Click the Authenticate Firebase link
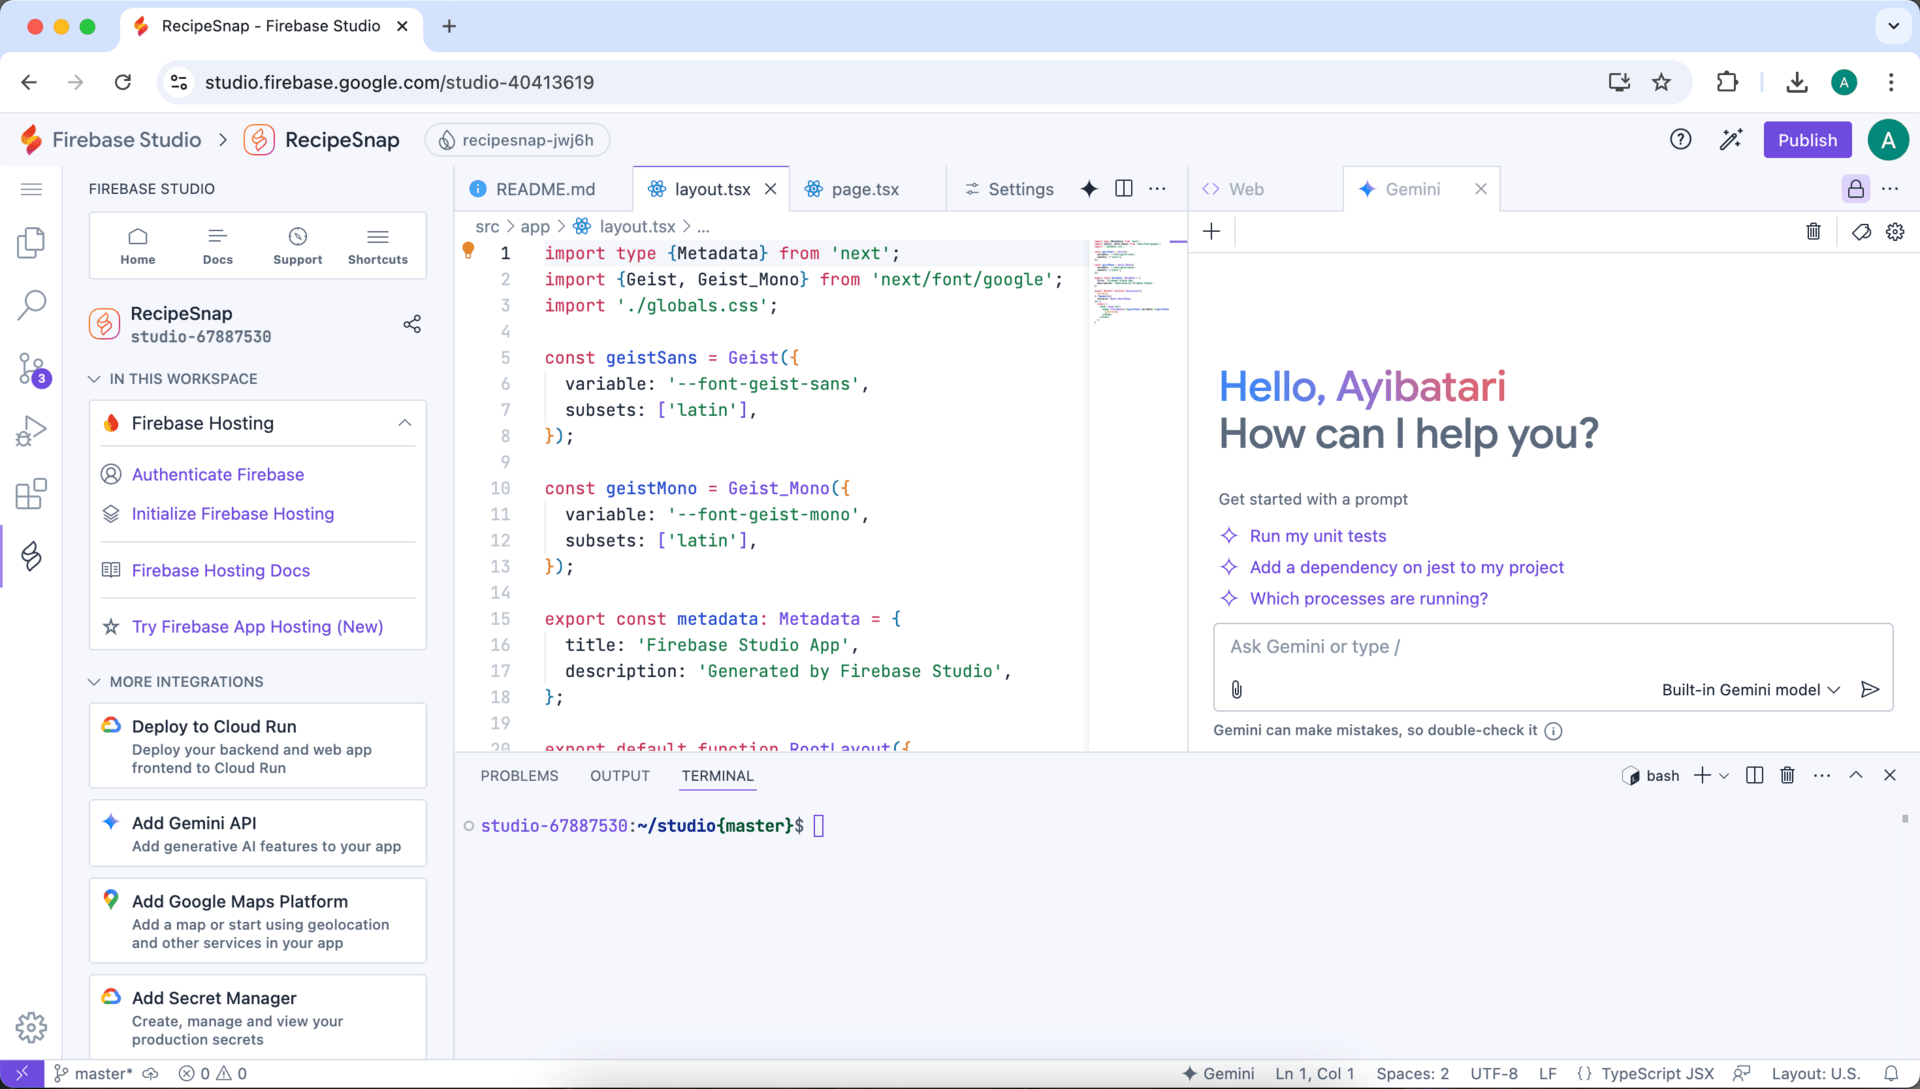Viewport: 1920px width, 1089px height. click(x=218, y=475)
